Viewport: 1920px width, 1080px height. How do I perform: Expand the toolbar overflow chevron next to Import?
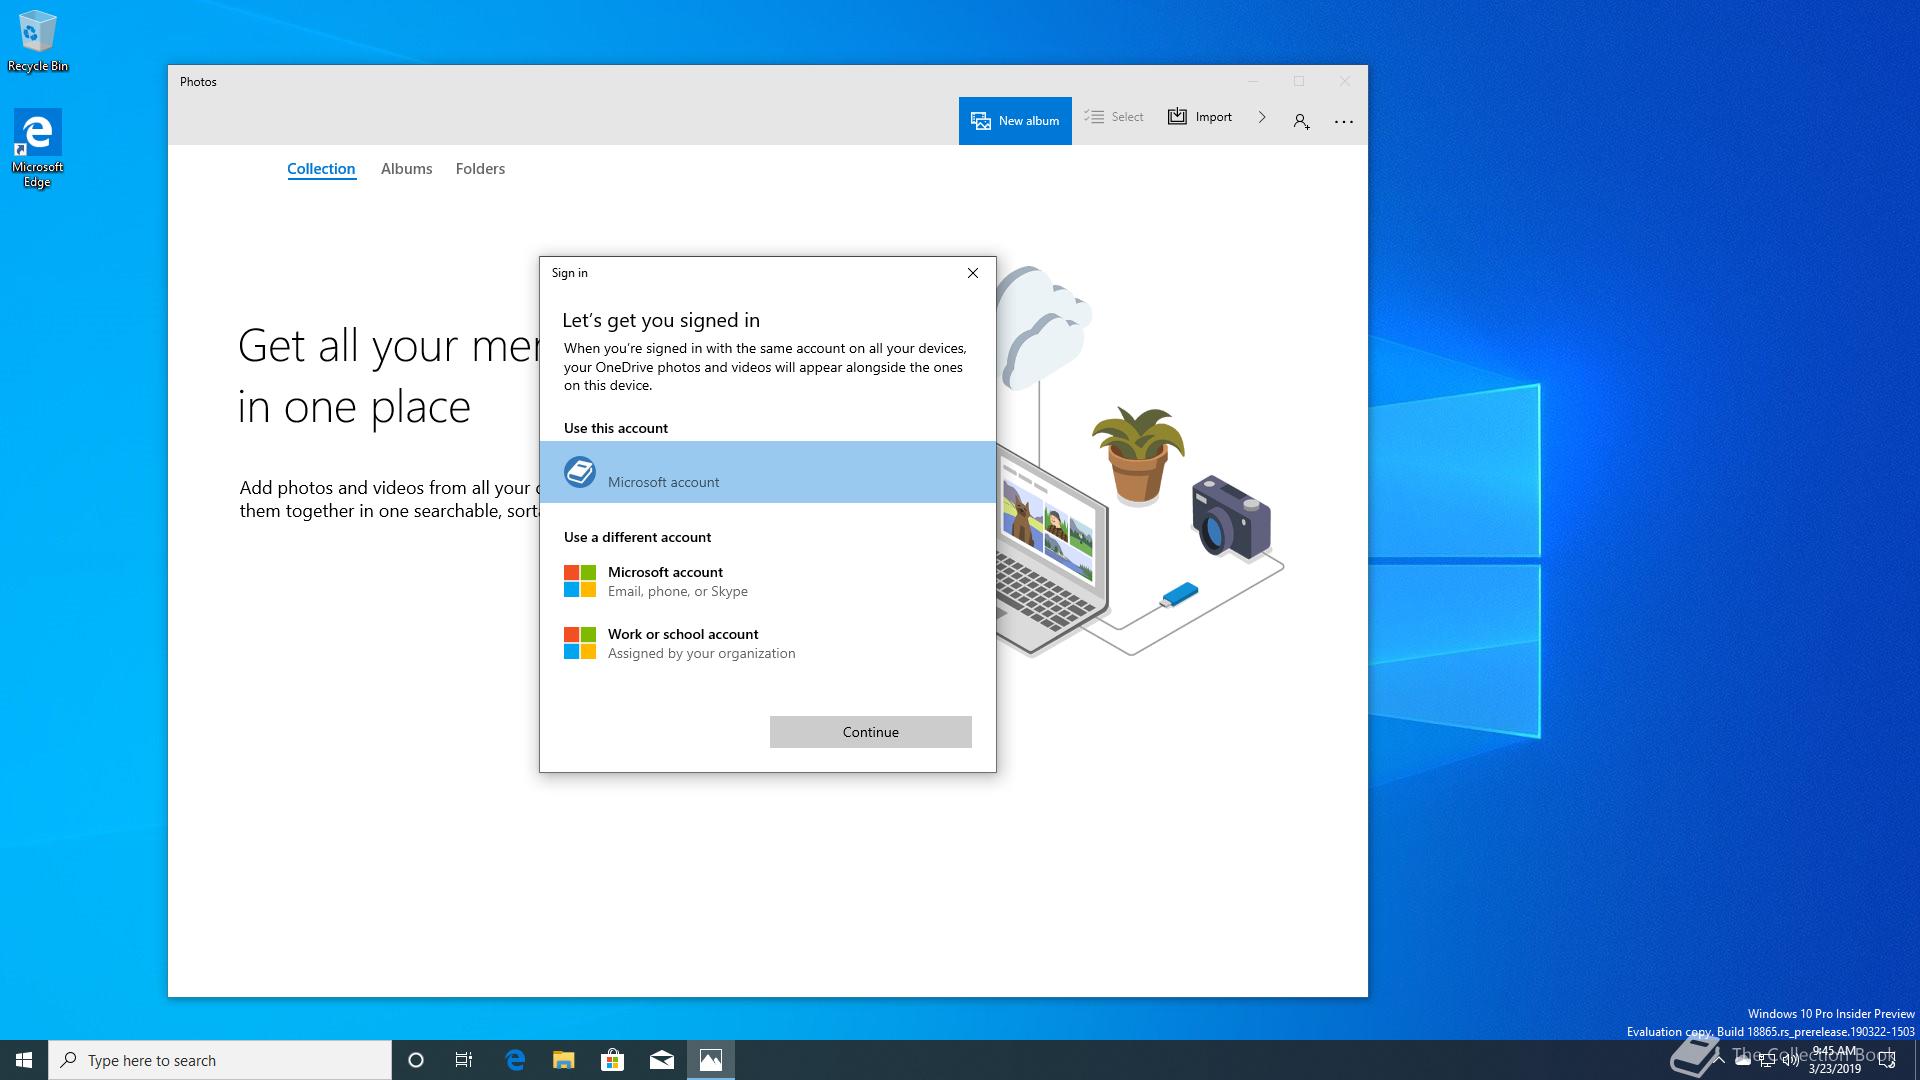point(1262,117)
